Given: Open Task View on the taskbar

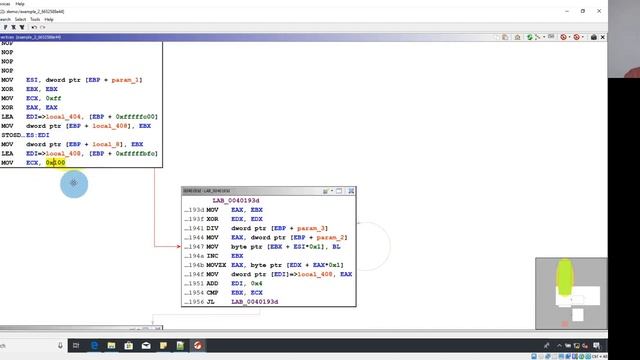Looking at the screenshot, I should tap(76, 346).
